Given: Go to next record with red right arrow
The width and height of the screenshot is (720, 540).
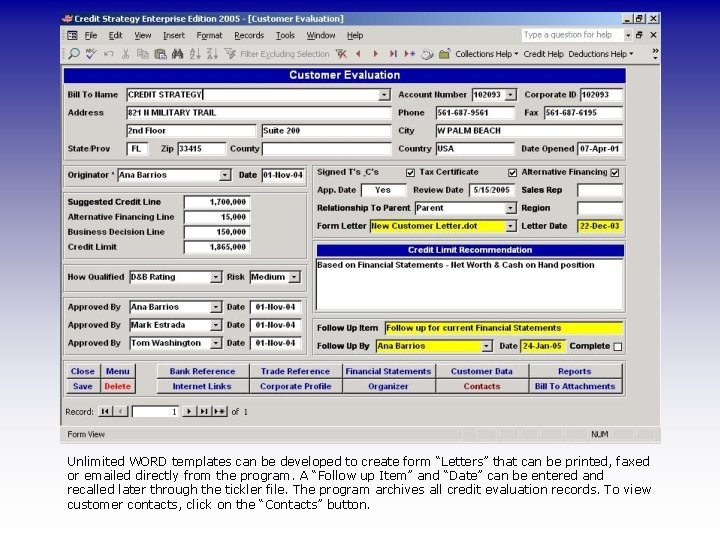Looking at the screenshot, I should click(376, 54).
